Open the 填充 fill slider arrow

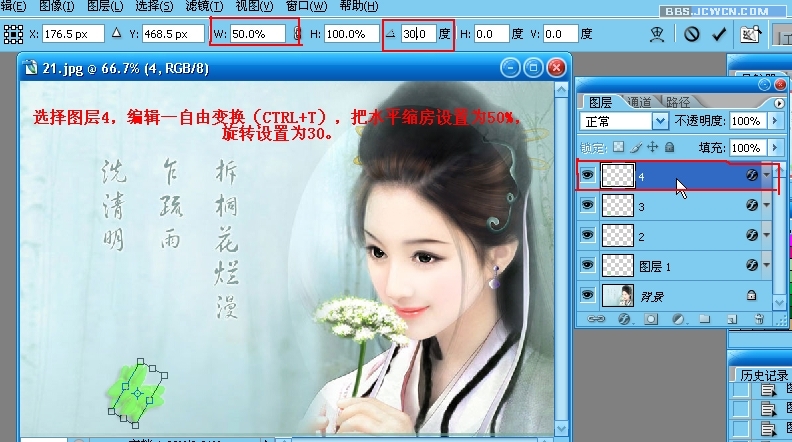[x=775, y=148]
